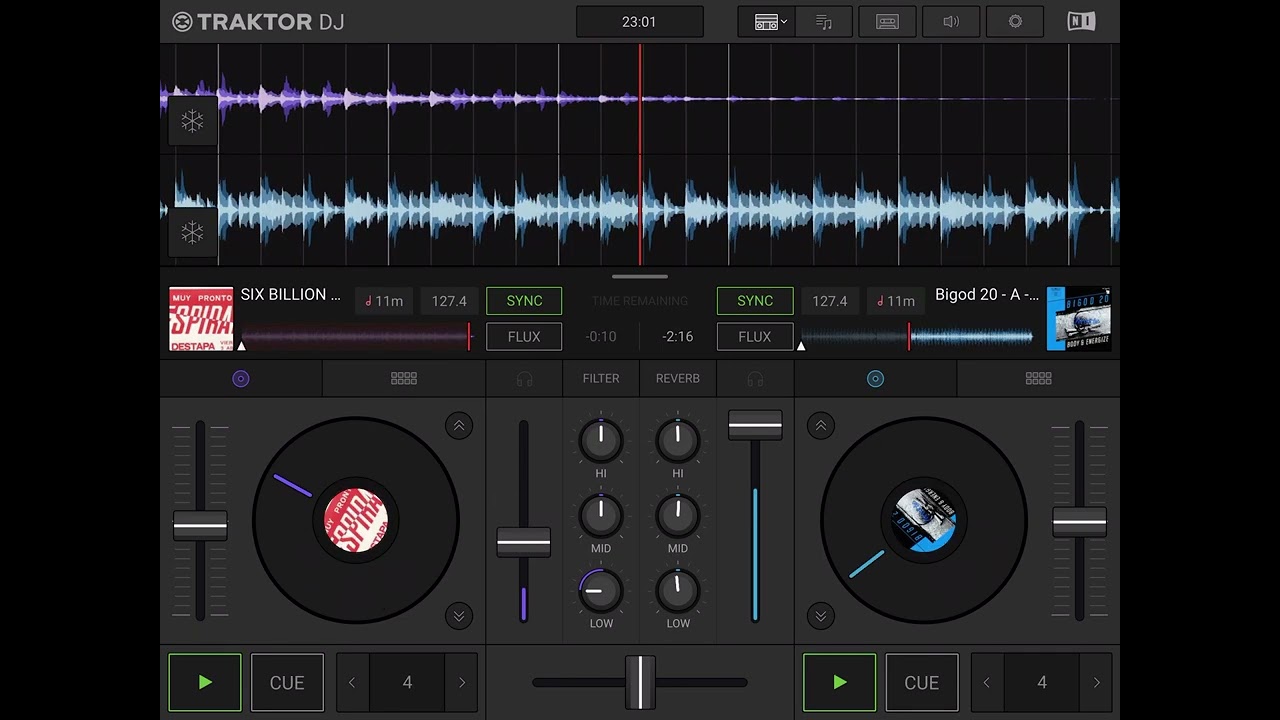Image resolution: width=1280 pixels, height=720 pixels.
Task: Click the right channel LOW knob
Action: [678, 591]
